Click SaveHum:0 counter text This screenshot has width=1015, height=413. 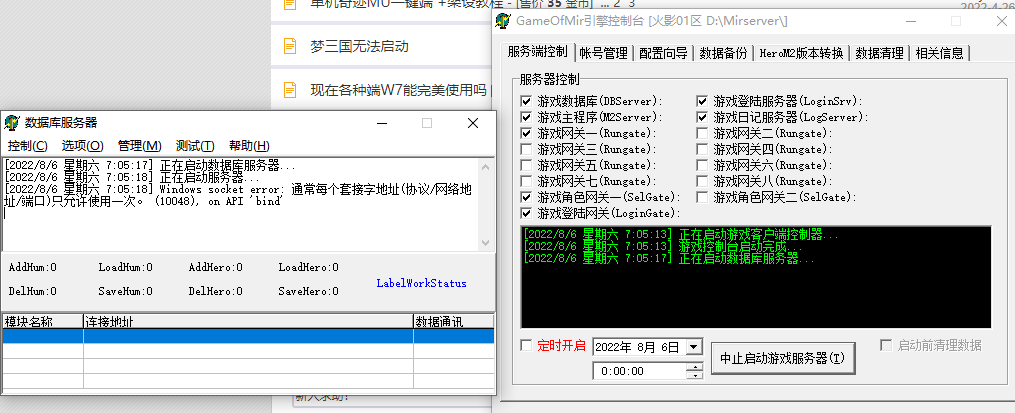126,291
